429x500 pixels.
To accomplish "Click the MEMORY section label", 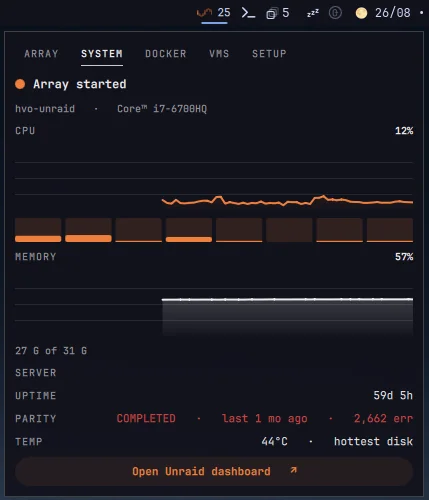I will tap(36, 257).
